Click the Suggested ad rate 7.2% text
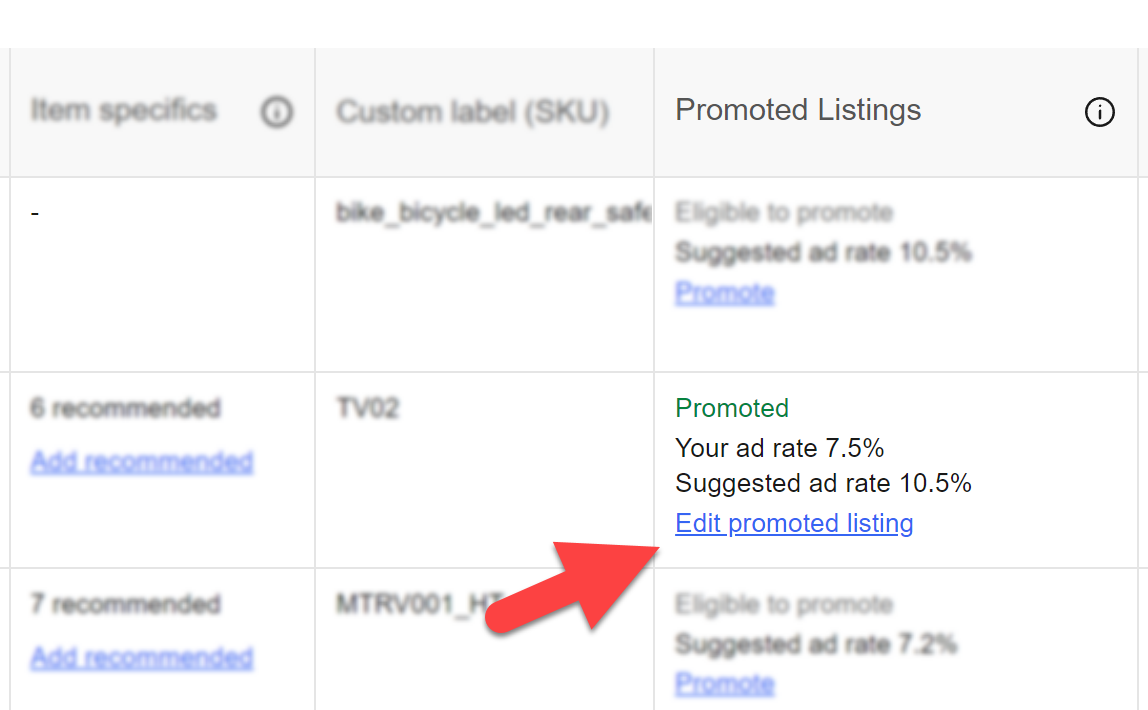 815,644
